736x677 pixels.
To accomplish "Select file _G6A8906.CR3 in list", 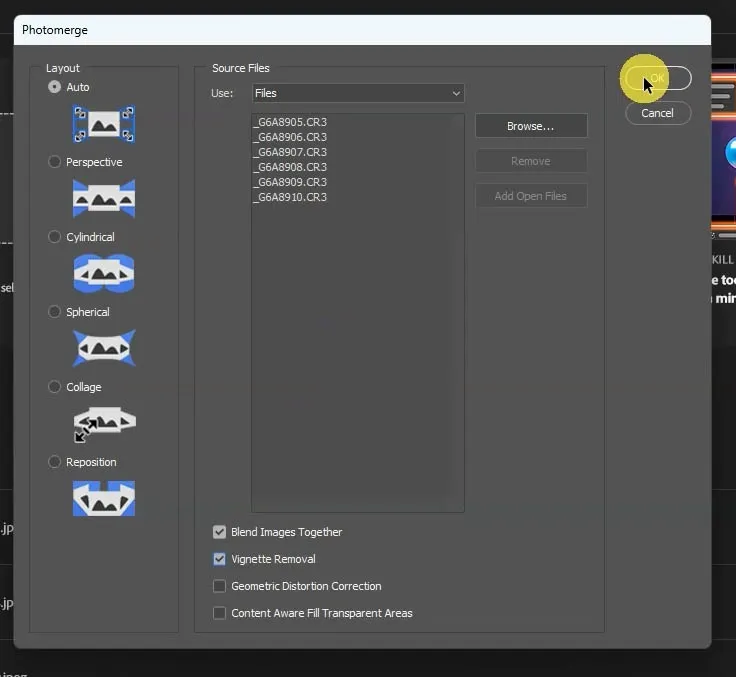I will pyautogui.click(x=290, y=137).
